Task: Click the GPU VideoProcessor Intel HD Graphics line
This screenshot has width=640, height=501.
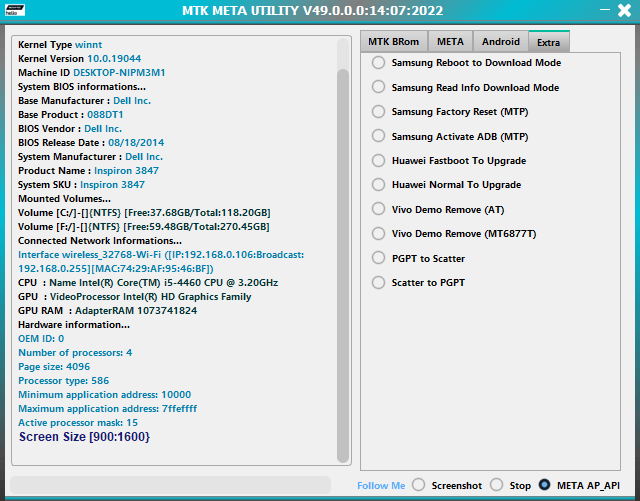Action: point(135,297)
